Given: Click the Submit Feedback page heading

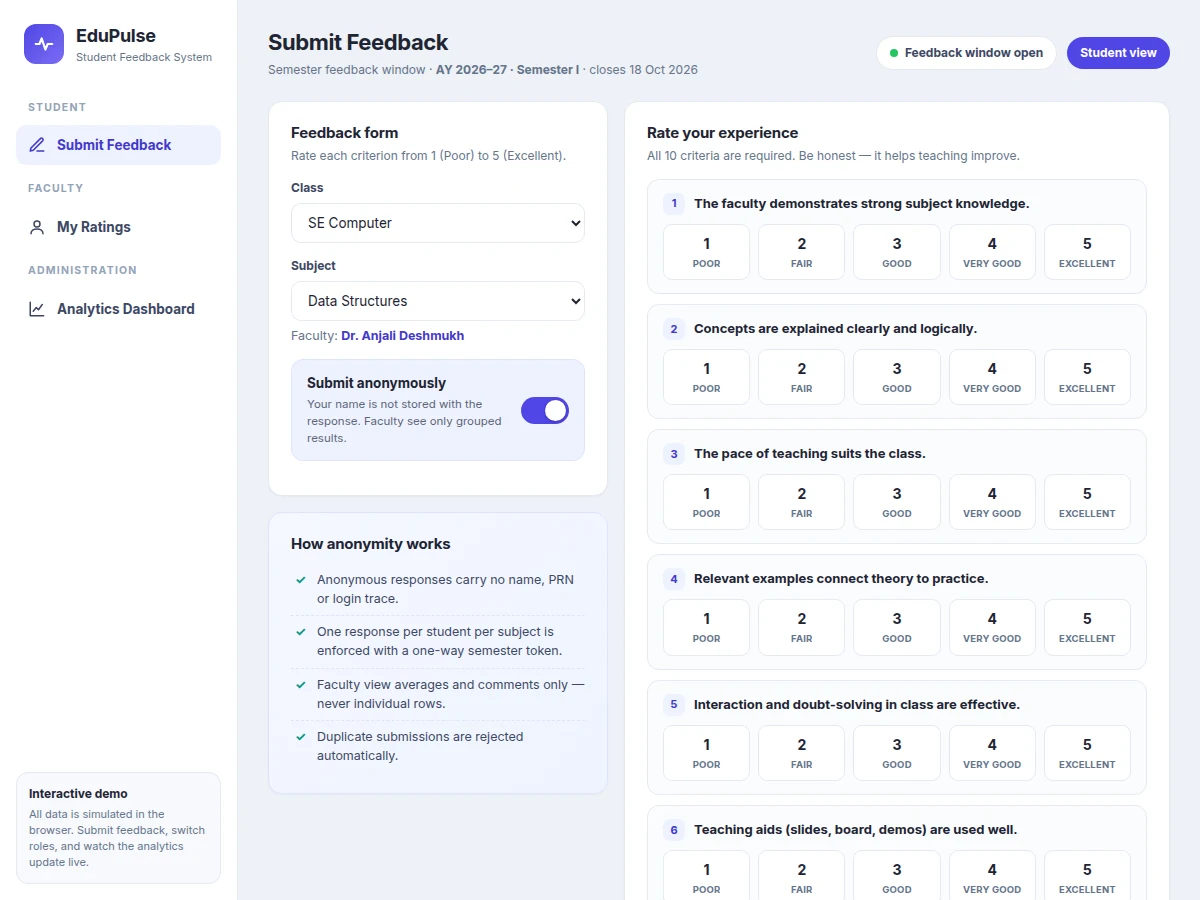Looking at the screenshot, I should 358,42.
